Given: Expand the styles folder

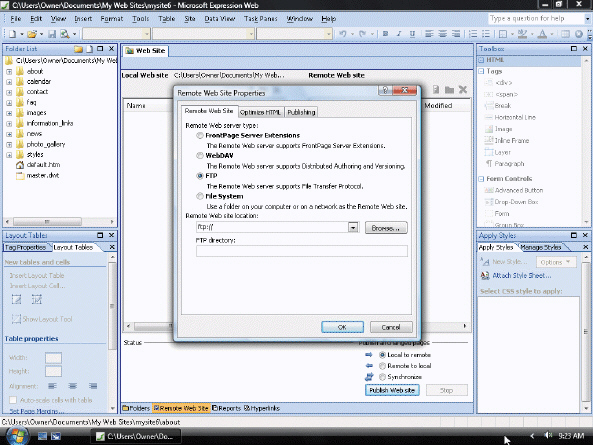Looking at the screenshot, I should (x=9, y=155).
